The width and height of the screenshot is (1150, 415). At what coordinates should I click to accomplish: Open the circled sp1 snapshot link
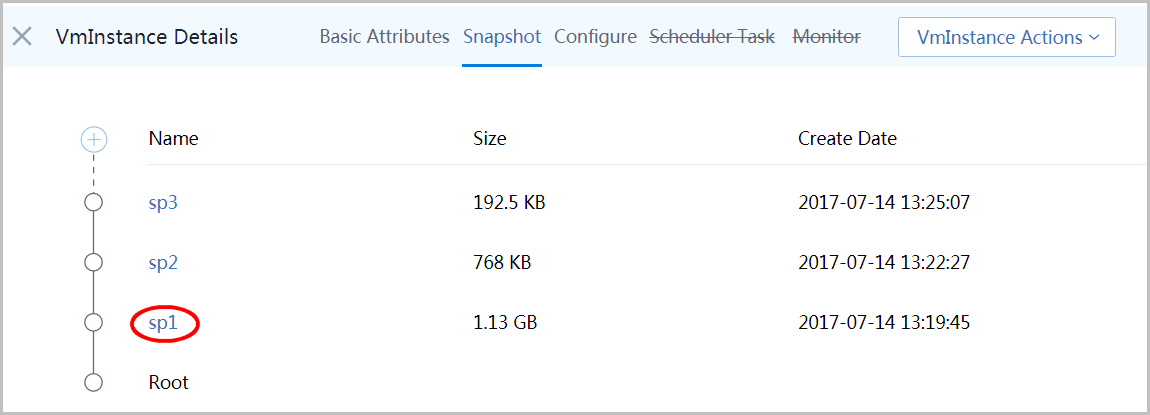coord(163,323)
